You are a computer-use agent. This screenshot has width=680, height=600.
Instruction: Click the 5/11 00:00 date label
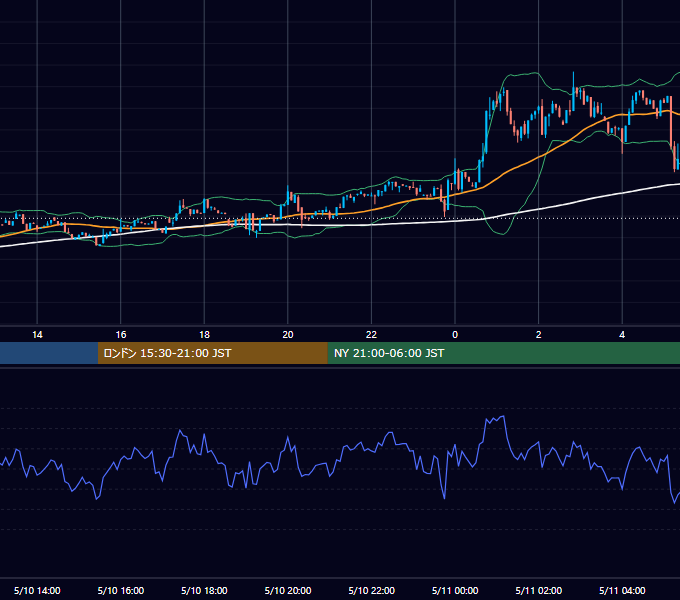(455, 590)
